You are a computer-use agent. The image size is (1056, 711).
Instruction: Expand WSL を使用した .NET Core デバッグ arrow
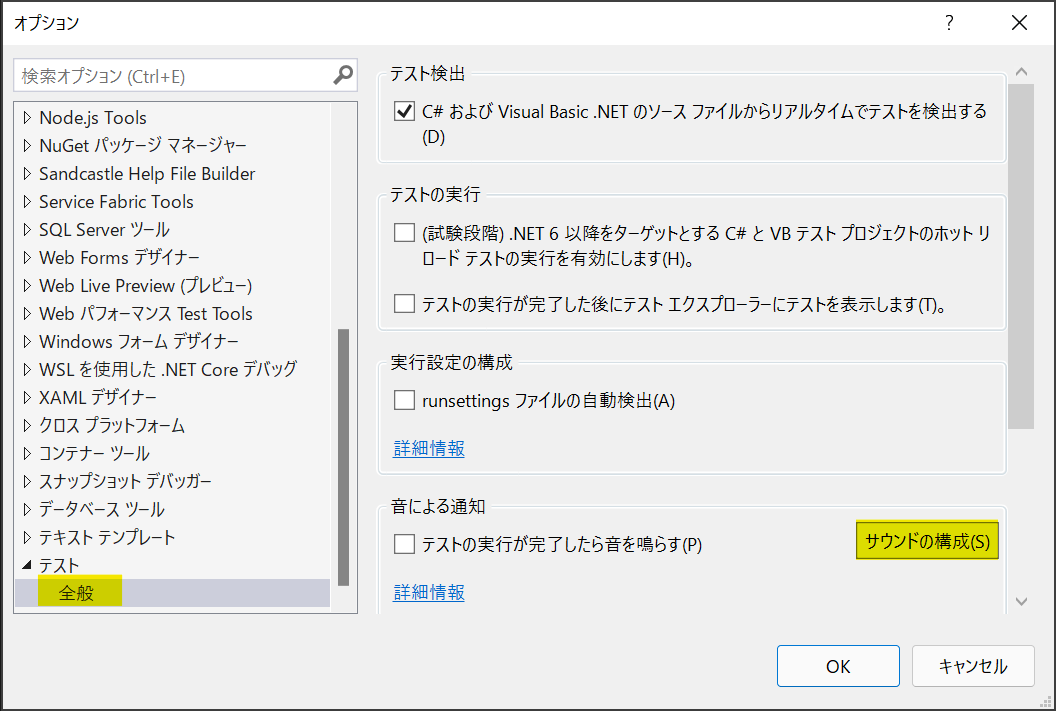click(27, 369)
